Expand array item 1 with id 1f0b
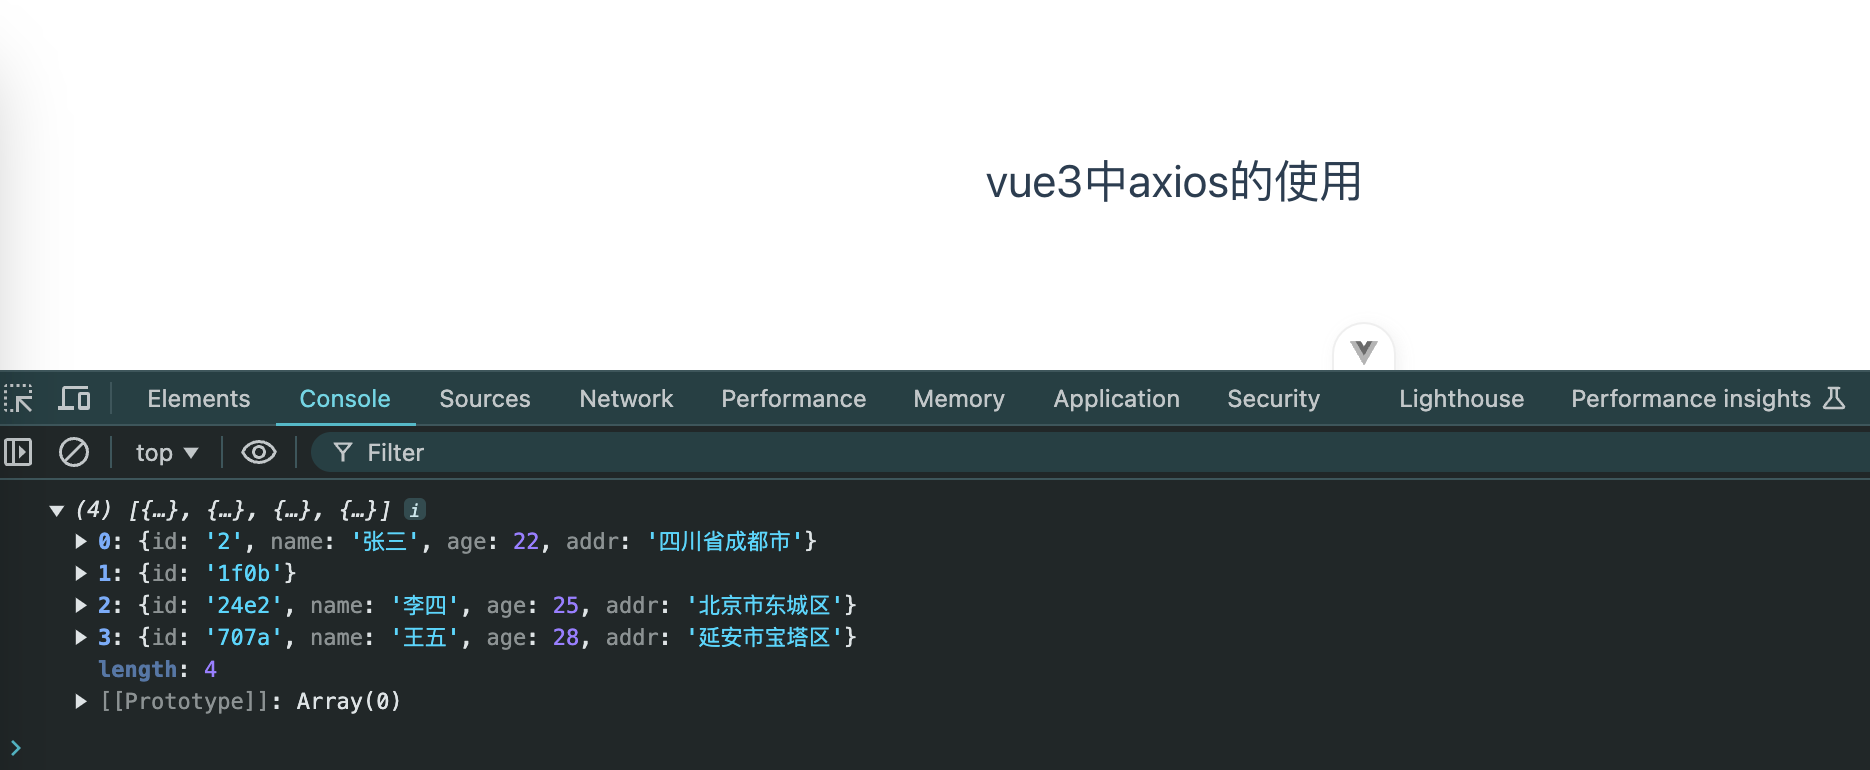1870x770 pixels. tap(81, 574)
